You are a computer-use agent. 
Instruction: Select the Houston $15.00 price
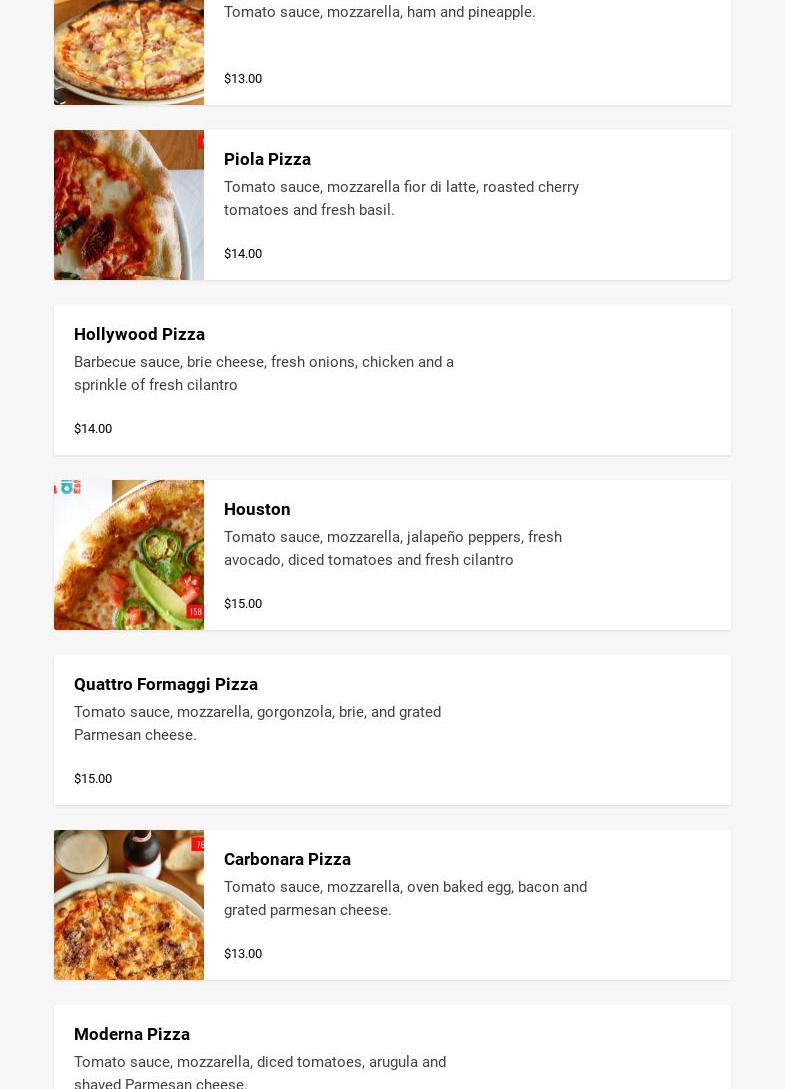[x=243, y=604]
